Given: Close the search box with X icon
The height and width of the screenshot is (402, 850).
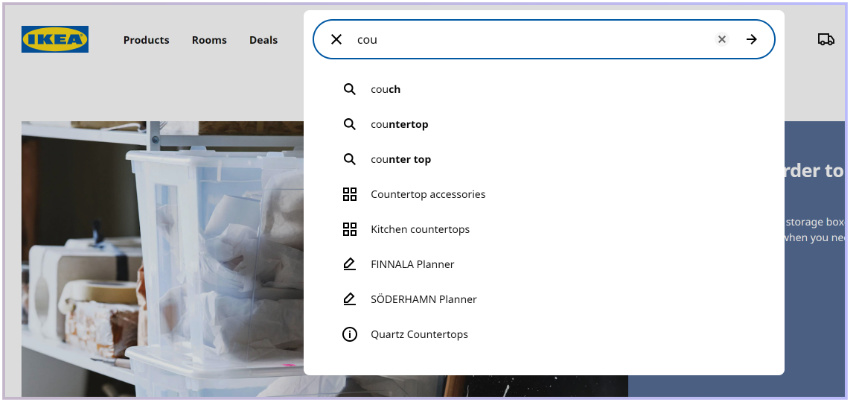Looking at the screenshot, I should pos(336,40).
